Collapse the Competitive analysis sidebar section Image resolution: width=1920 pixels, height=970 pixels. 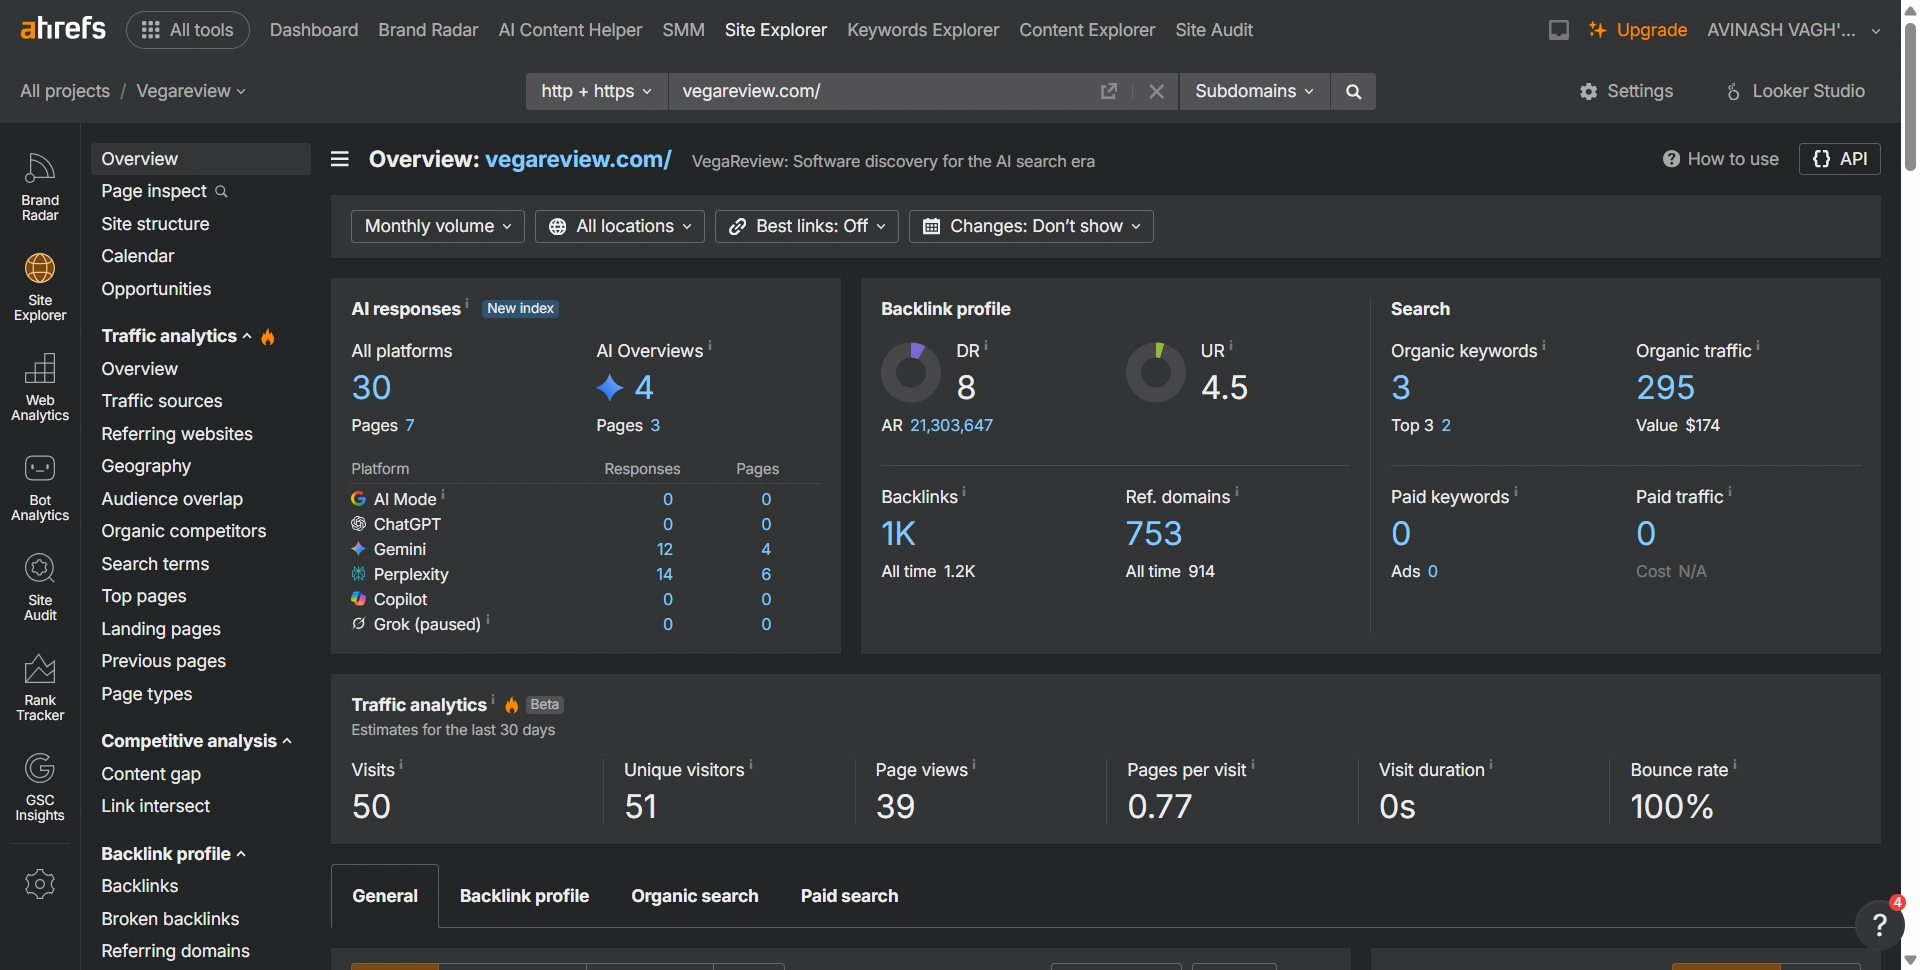pos(196,741)
